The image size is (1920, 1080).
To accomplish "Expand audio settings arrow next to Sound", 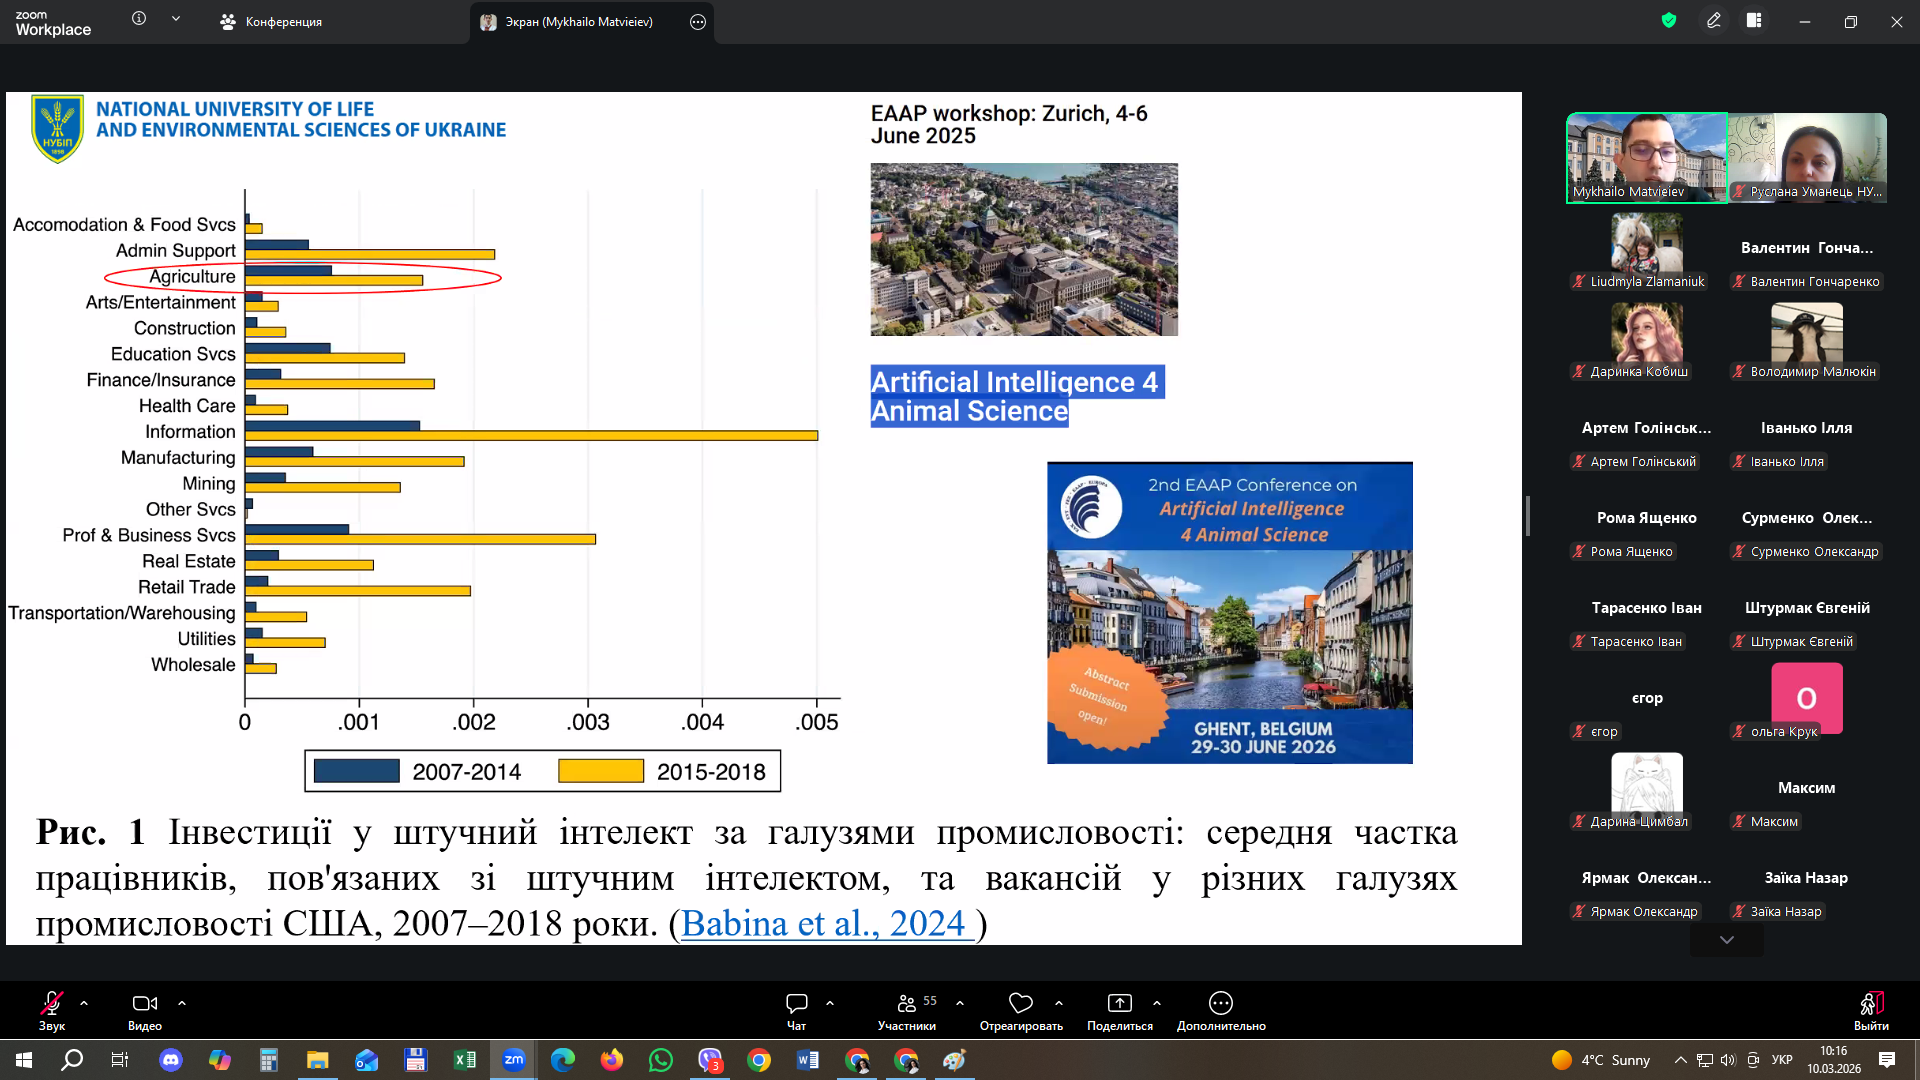I will point(84,1002).
